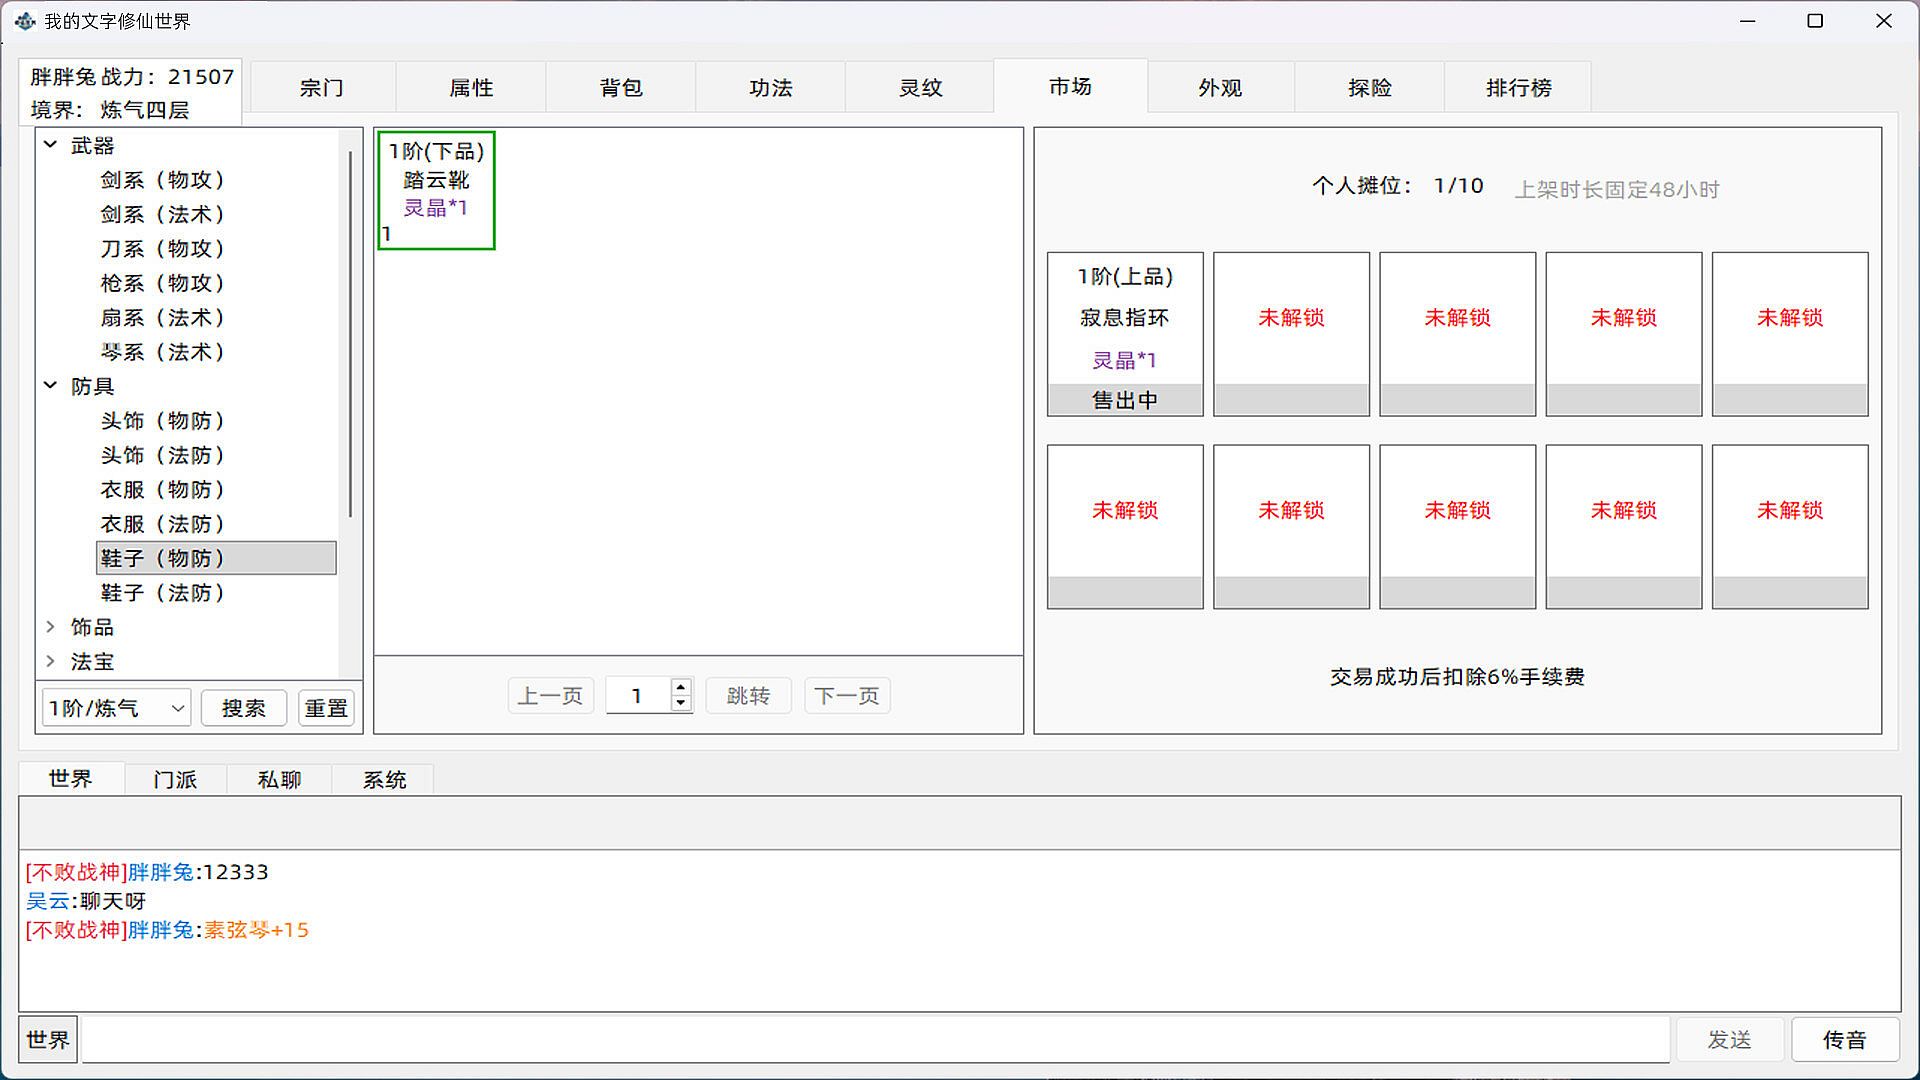Select the 踏云靴 market listing

436,190
